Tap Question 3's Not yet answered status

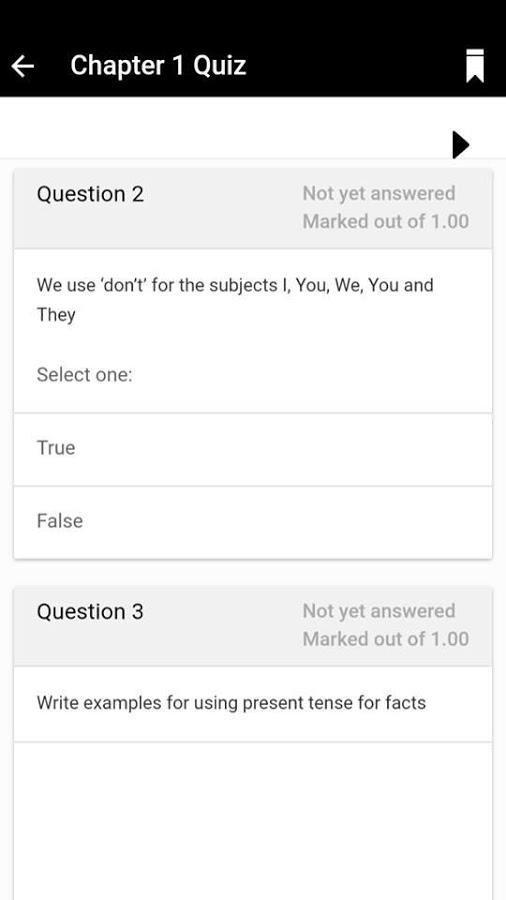click(379, 611)
